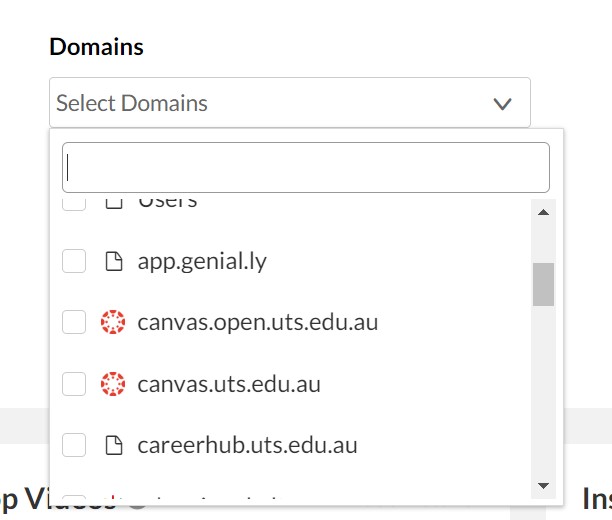Click the Canvas logo beside canvas.uts.edu.au
This screenshot has height=520, width=612.
coord(114,384)
